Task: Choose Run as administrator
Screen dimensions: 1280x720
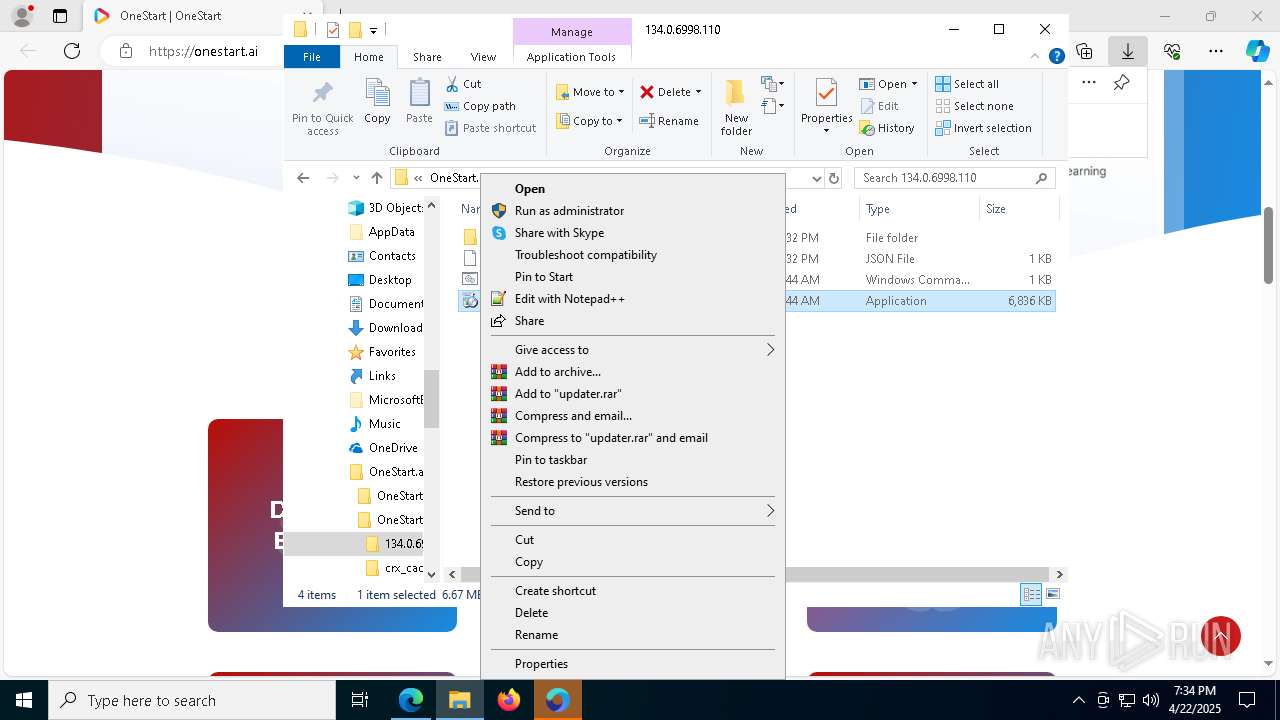Action: [632, 211]
